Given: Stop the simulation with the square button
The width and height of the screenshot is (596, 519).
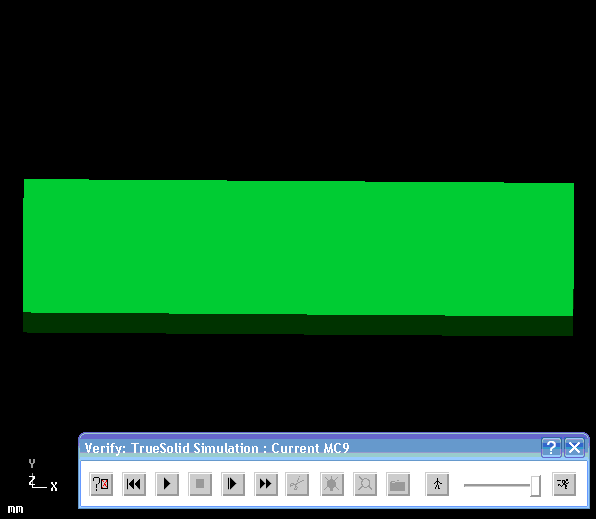Looking at the screenshot, I should coord(200,484).
